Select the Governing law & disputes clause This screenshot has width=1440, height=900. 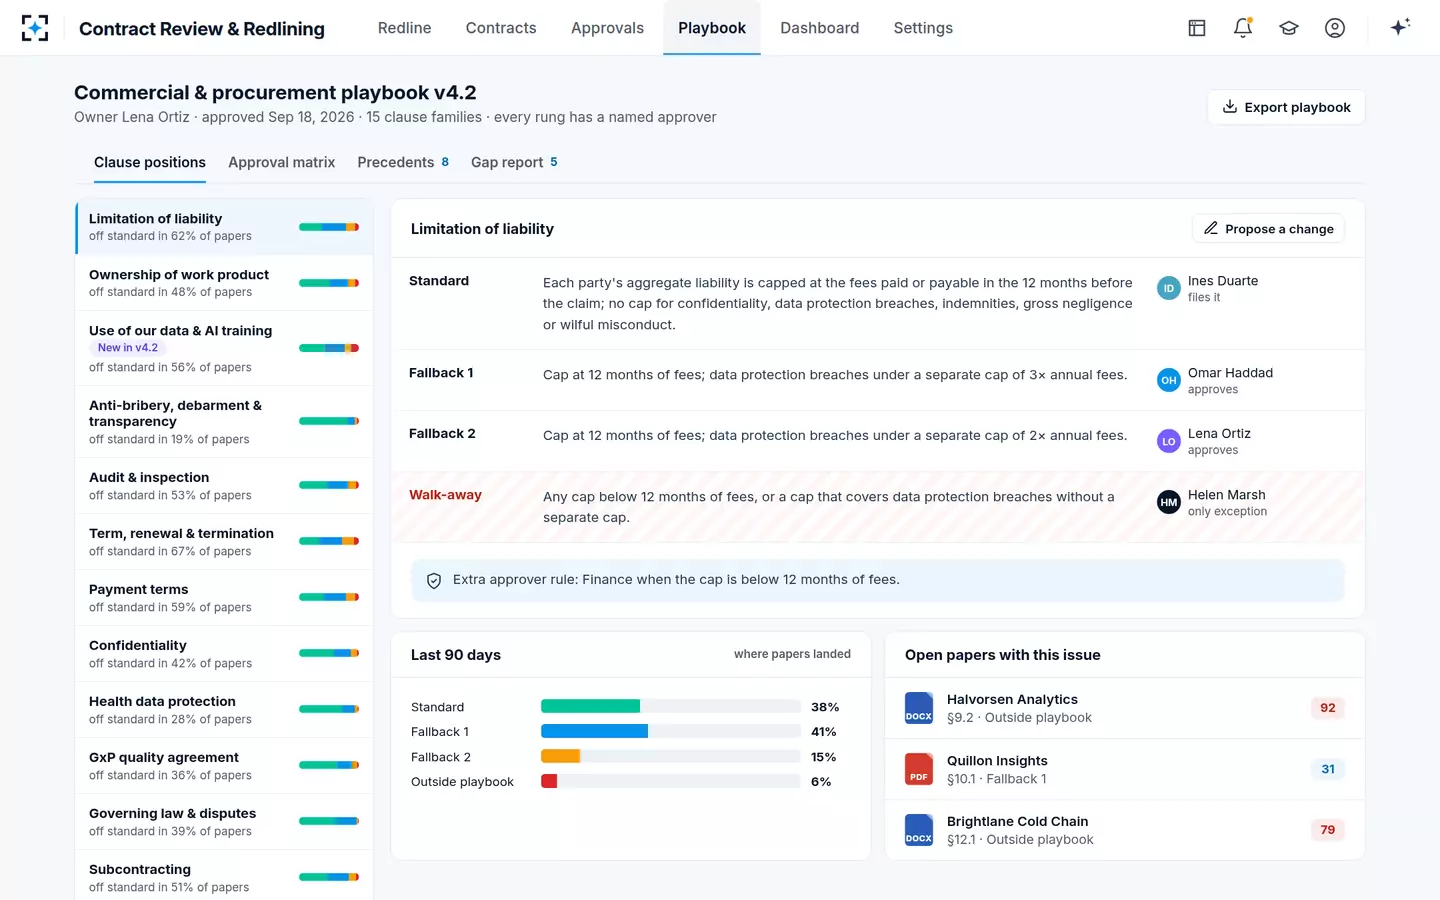coord(224,822)
